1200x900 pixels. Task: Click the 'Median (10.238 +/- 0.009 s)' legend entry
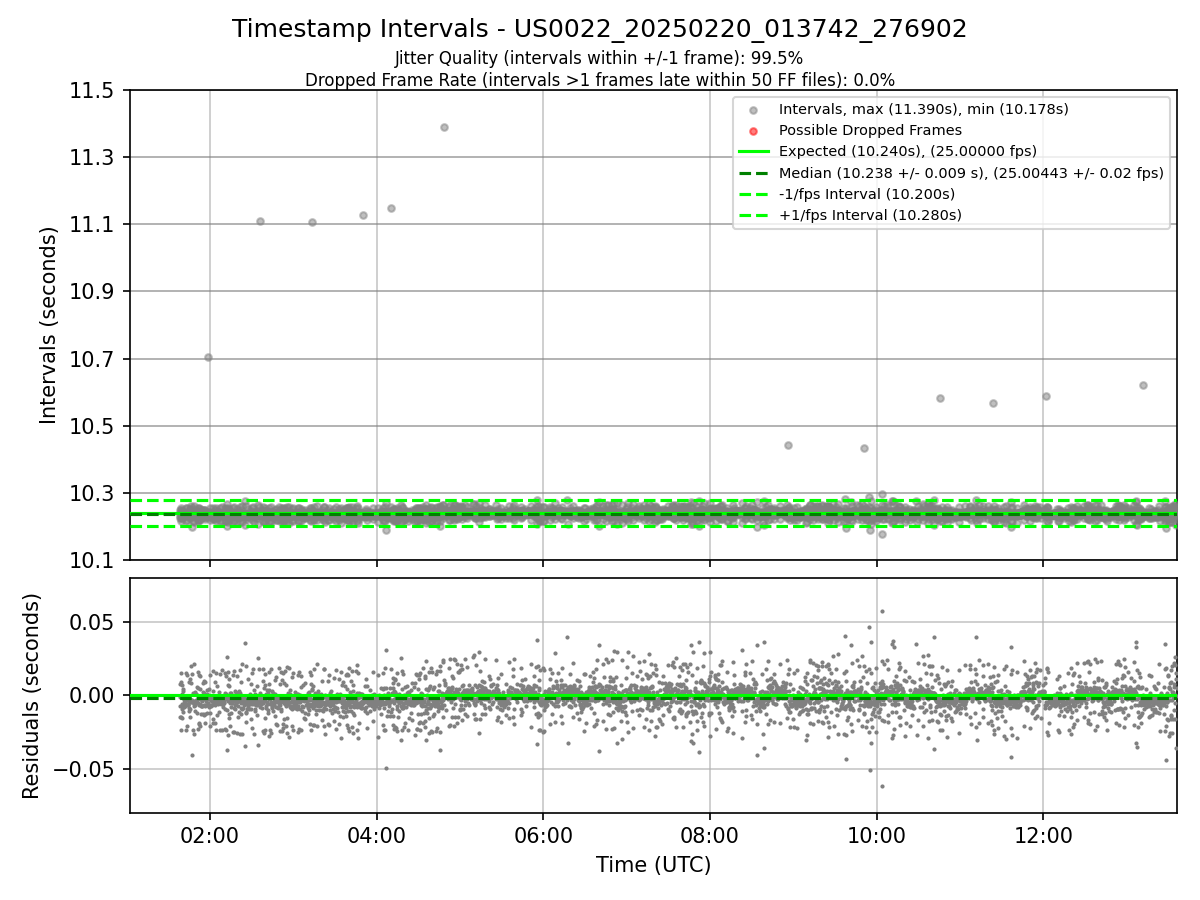971,173
